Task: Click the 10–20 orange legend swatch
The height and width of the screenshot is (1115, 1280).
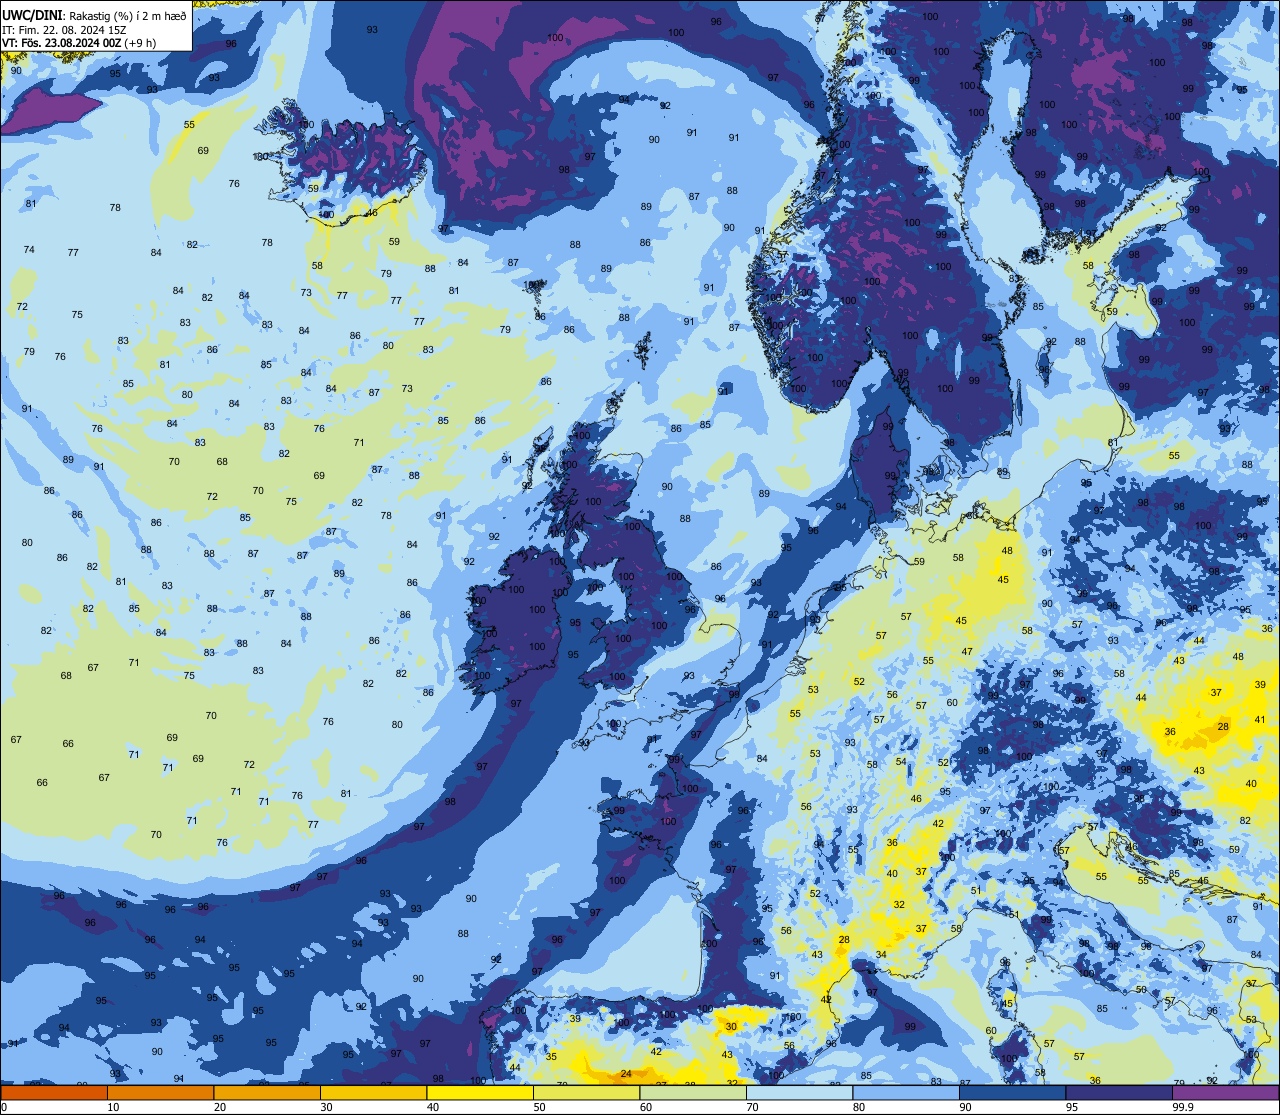Action: tap(160, 1093)
